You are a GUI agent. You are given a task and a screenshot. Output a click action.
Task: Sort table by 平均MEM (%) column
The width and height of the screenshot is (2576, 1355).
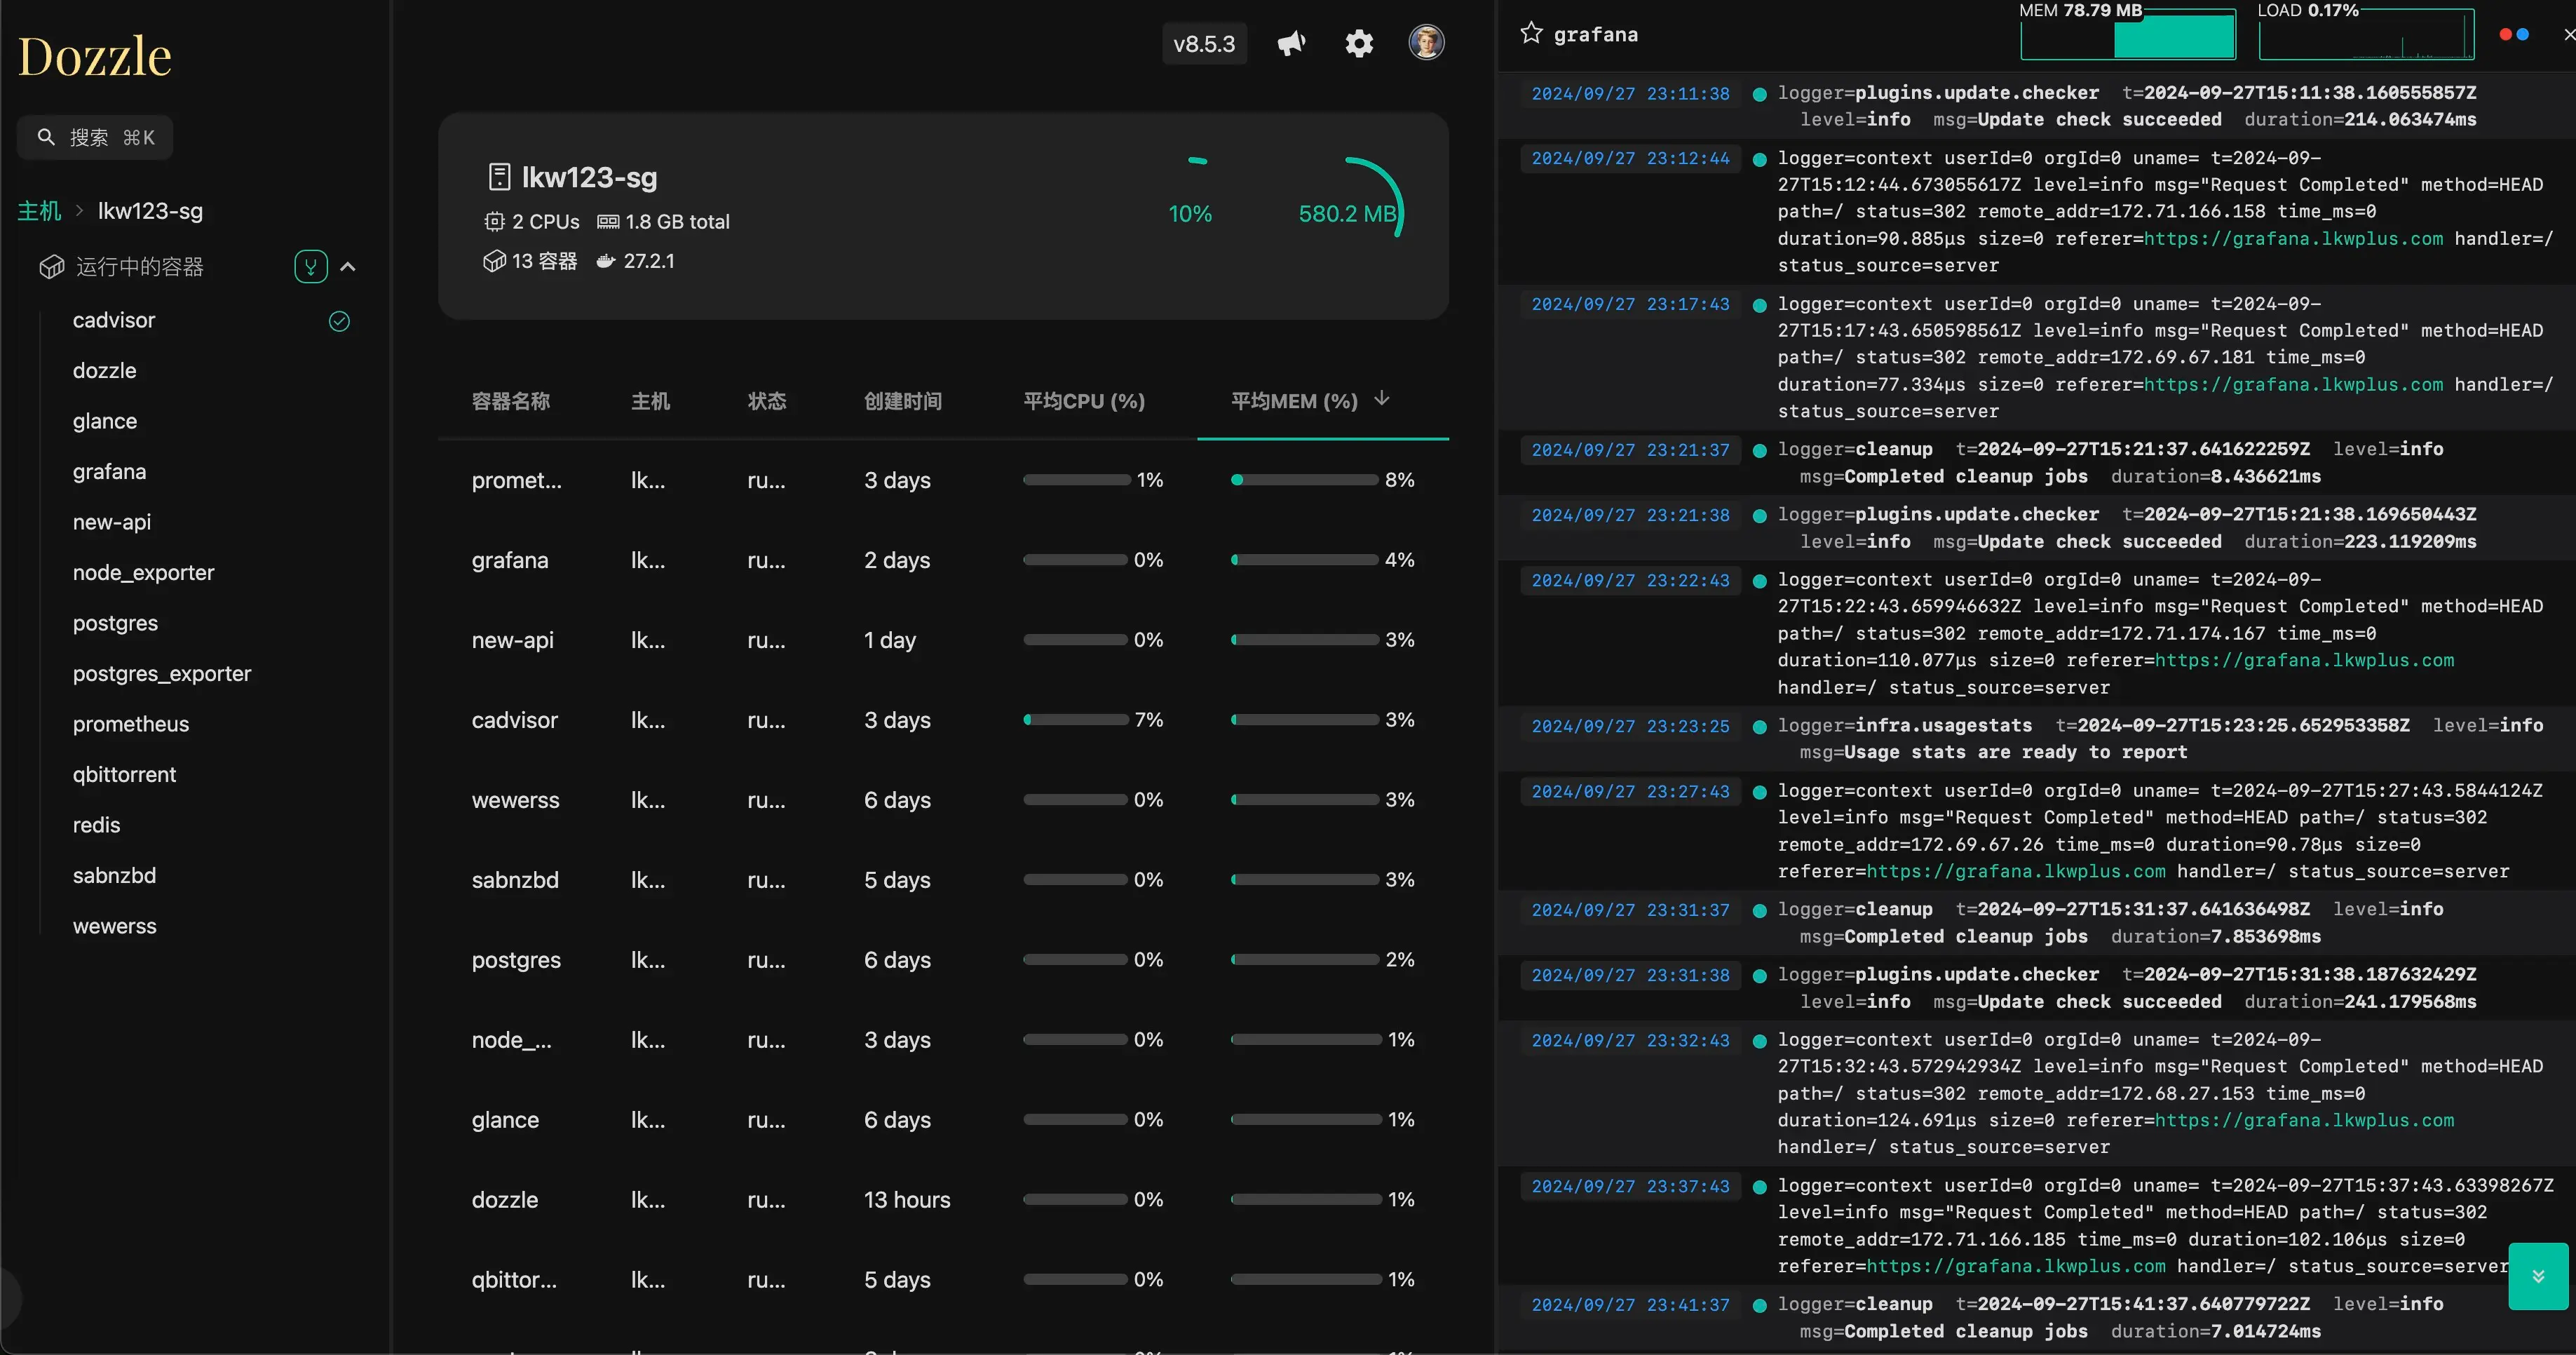[1294, 401]
